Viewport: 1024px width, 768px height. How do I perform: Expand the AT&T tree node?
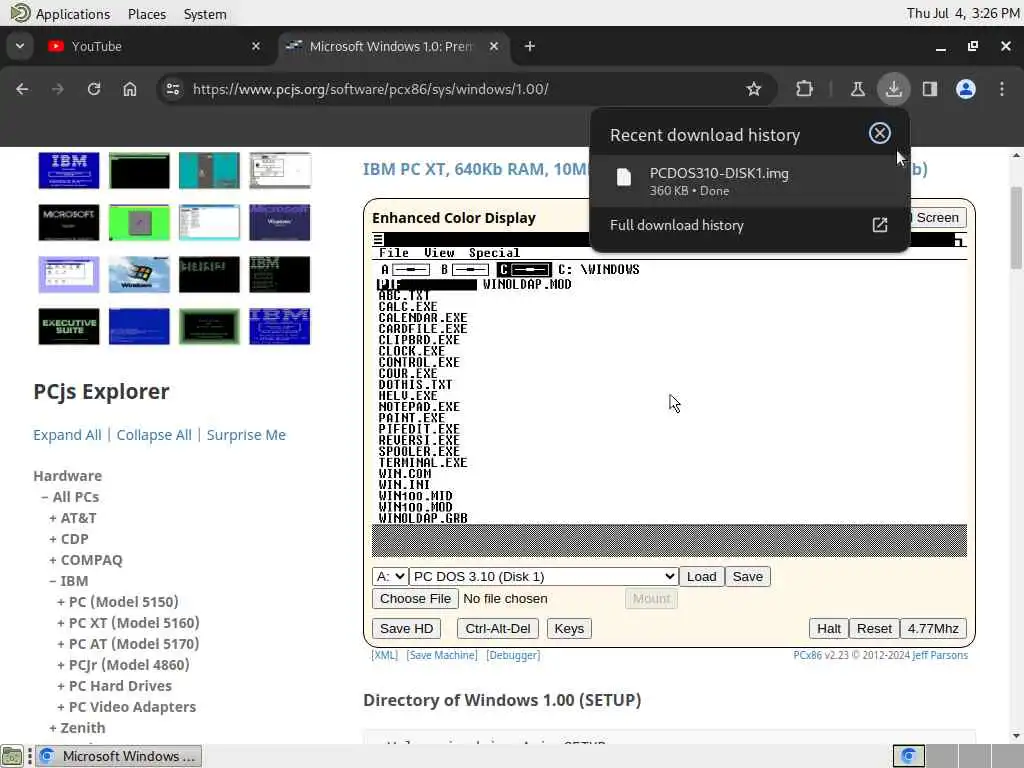click(73, 518)
